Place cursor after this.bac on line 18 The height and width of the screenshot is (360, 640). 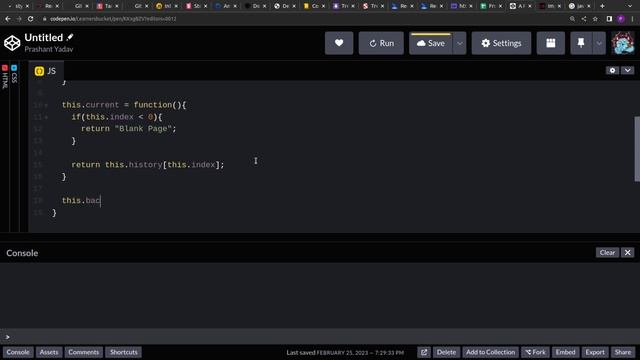[101, 200]
